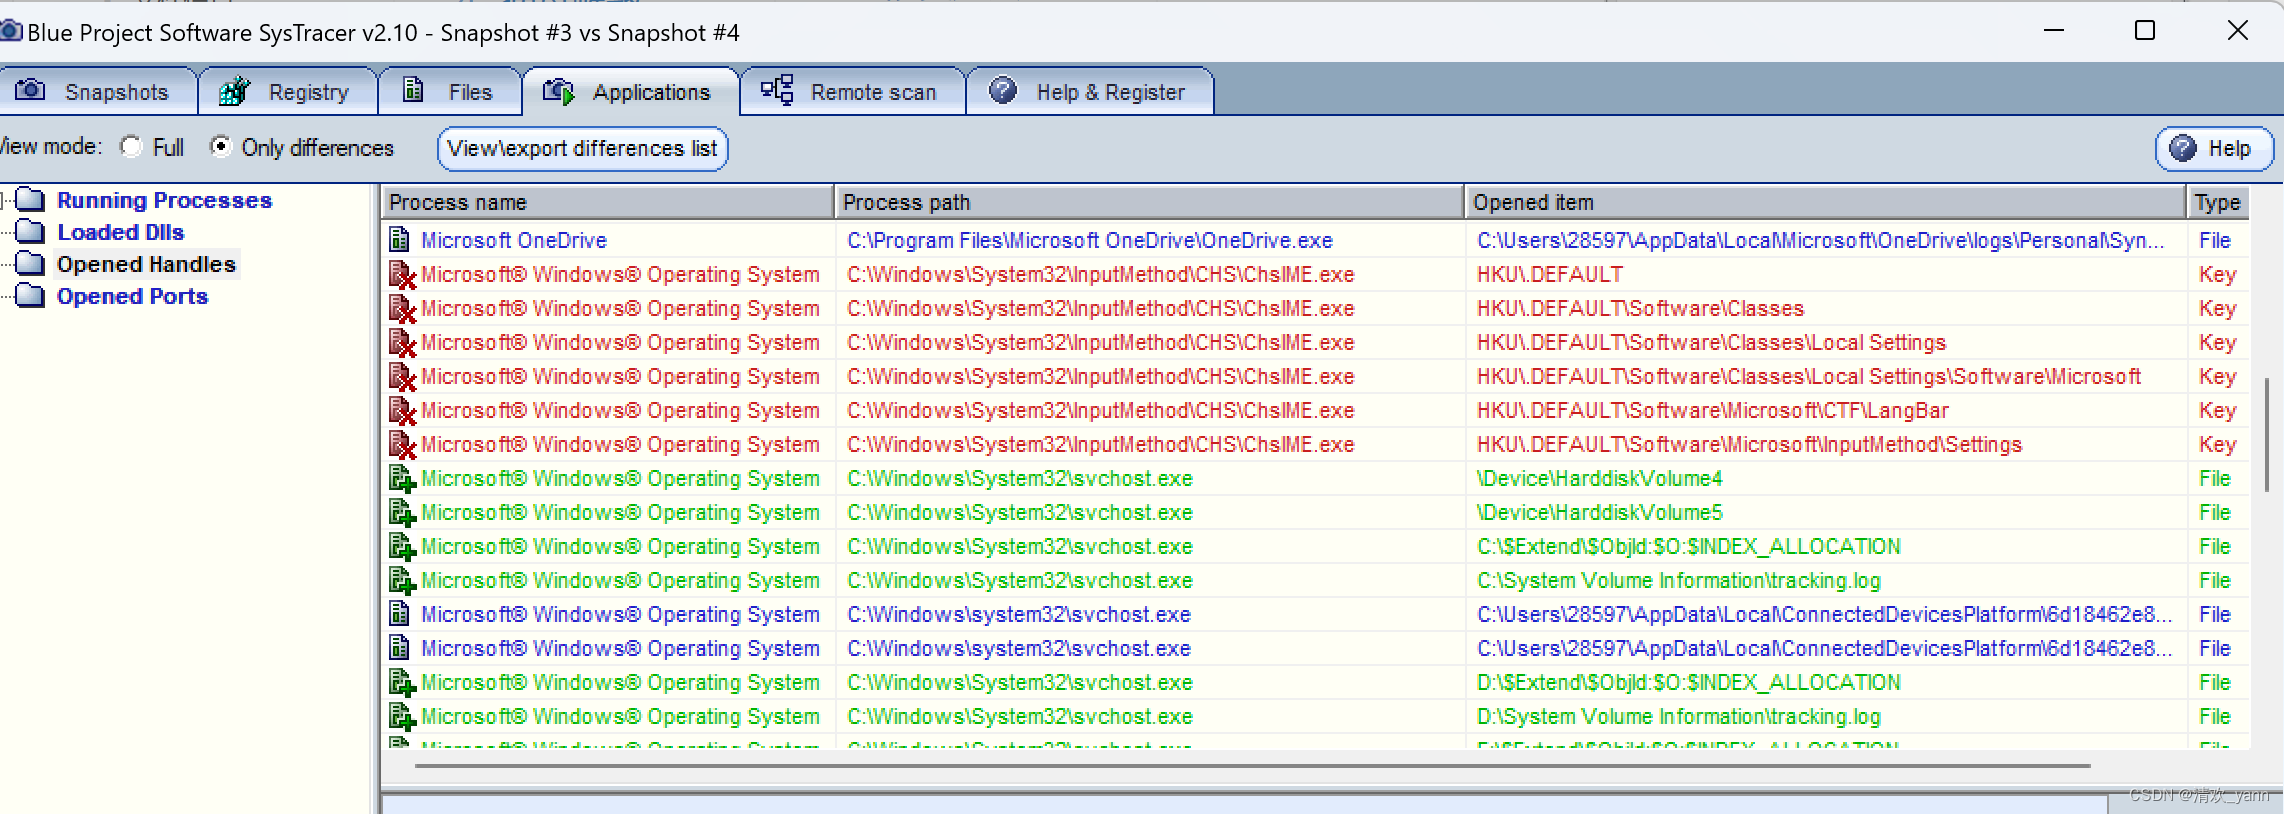Select Opened Handles tree item
This screenshot has width=2284, height=814.
pyautogui.click(x=146, y=264)
